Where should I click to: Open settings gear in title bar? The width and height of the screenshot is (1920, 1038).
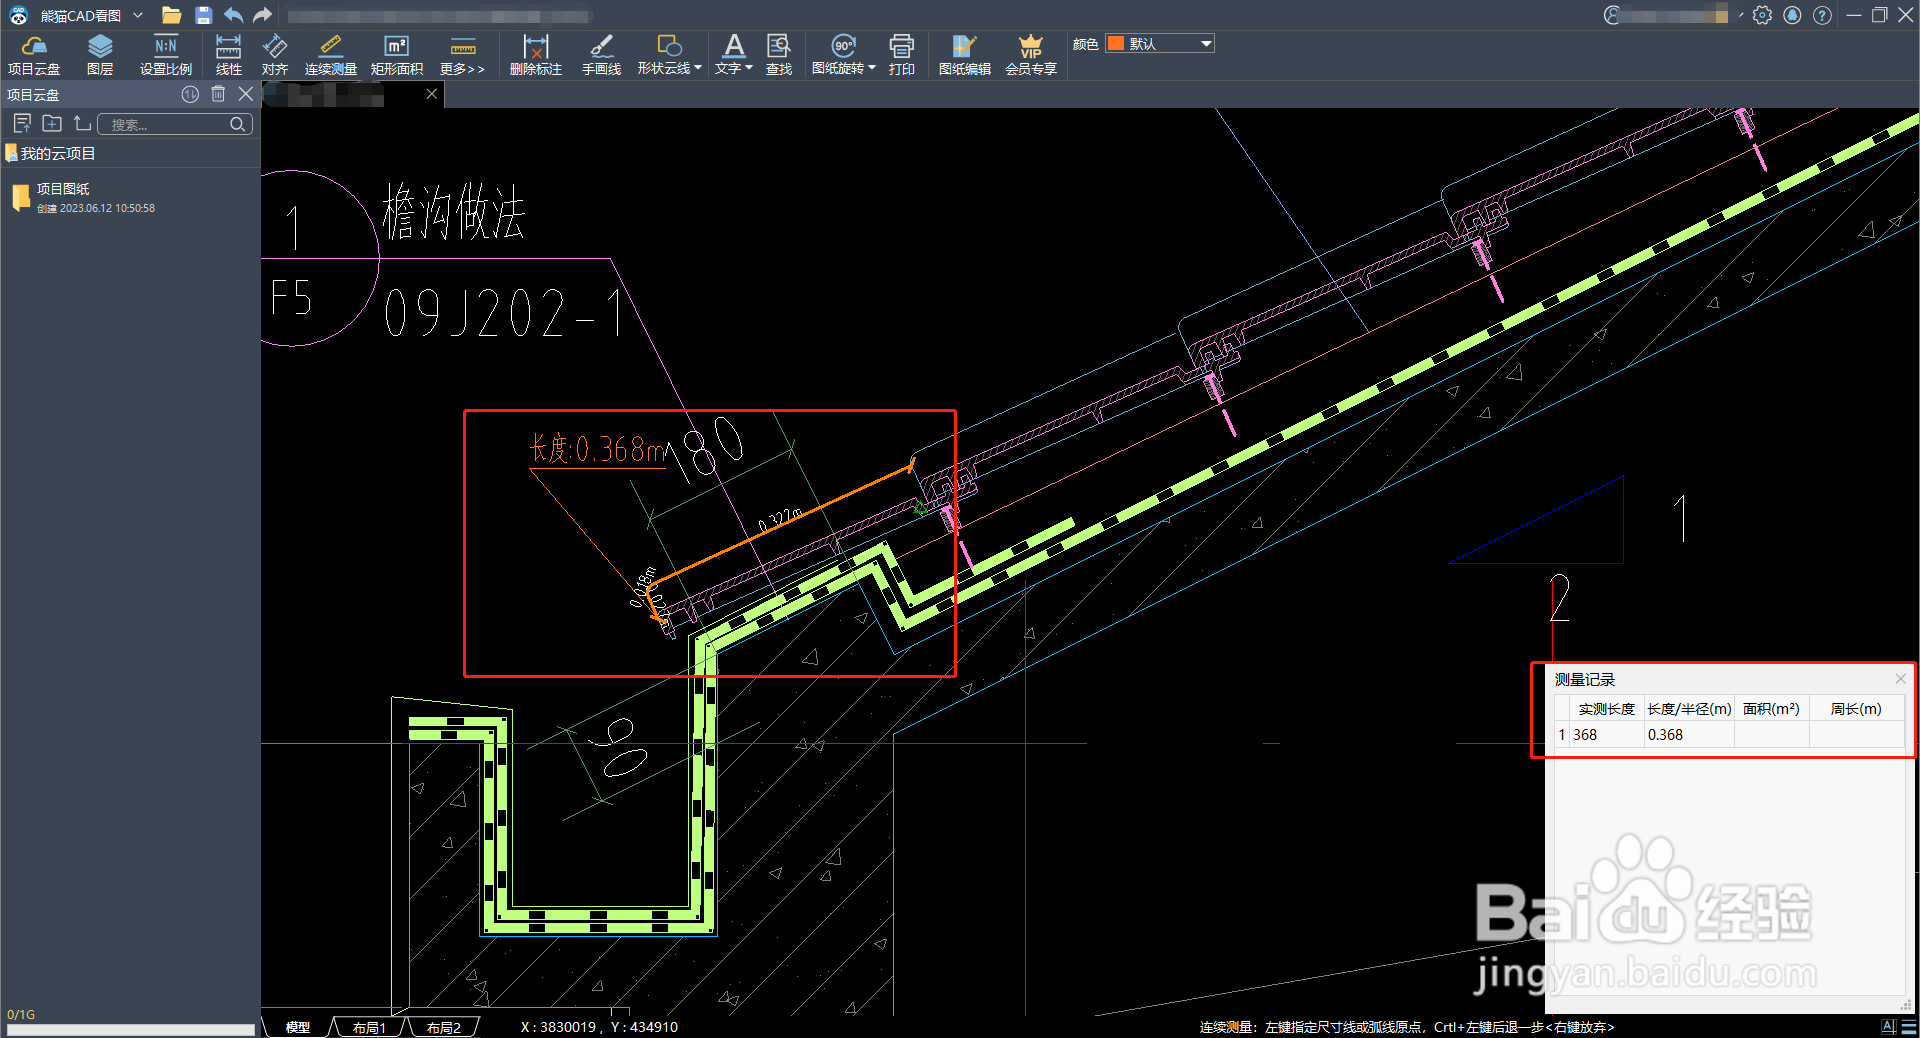1762,15
